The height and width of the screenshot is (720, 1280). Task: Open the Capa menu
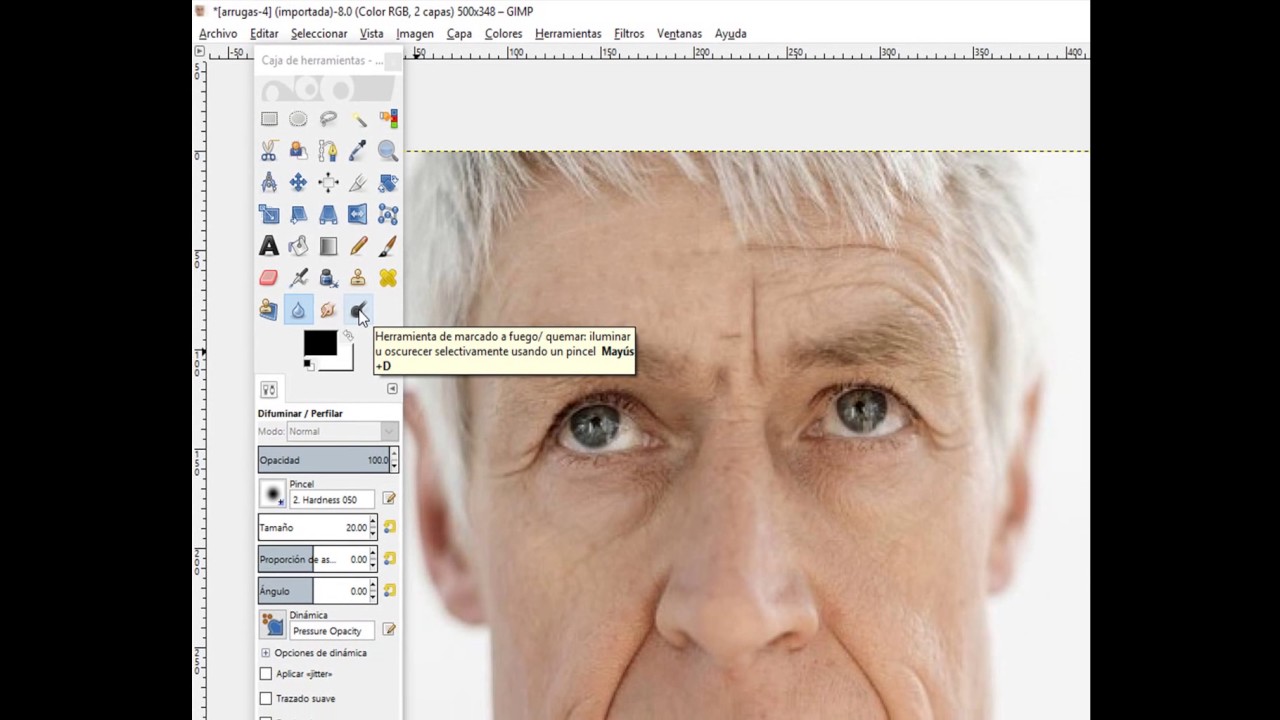459,33
